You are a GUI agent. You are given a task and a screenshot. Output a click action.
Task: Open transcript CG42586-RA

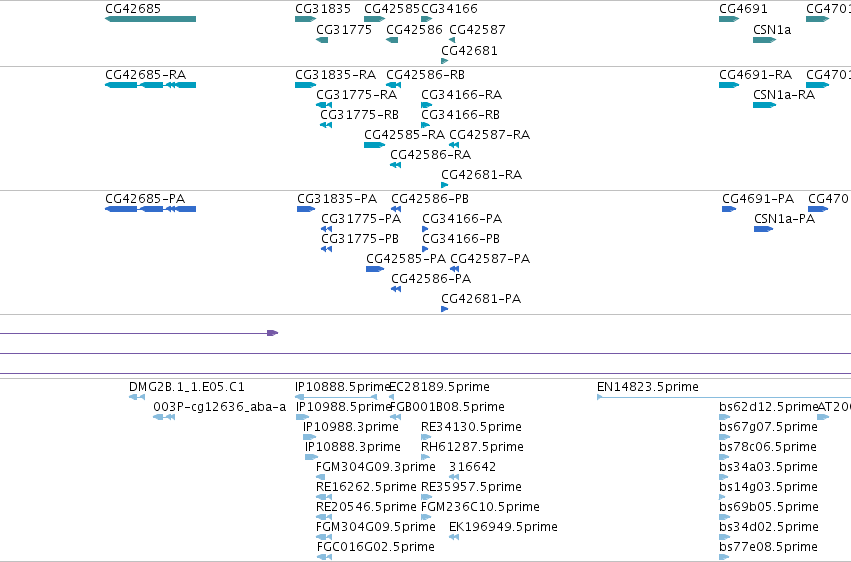[396, 165]
